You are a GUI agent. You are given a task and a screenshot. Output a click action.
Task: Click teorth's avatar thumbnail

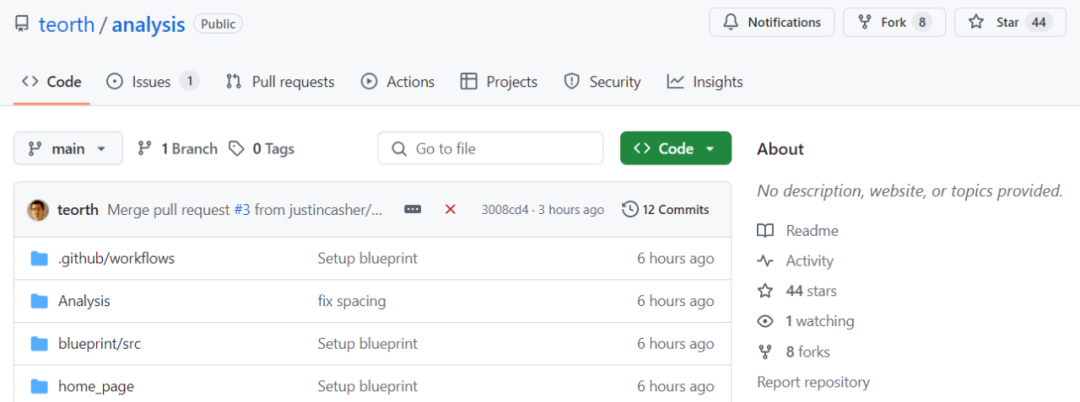pos(38,209)
